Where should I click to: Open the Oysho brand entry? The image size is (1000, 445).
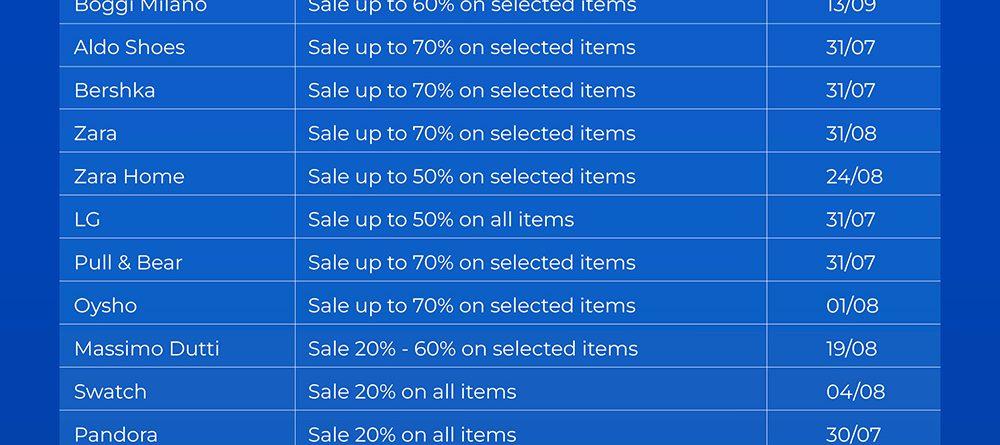[105, 305]
